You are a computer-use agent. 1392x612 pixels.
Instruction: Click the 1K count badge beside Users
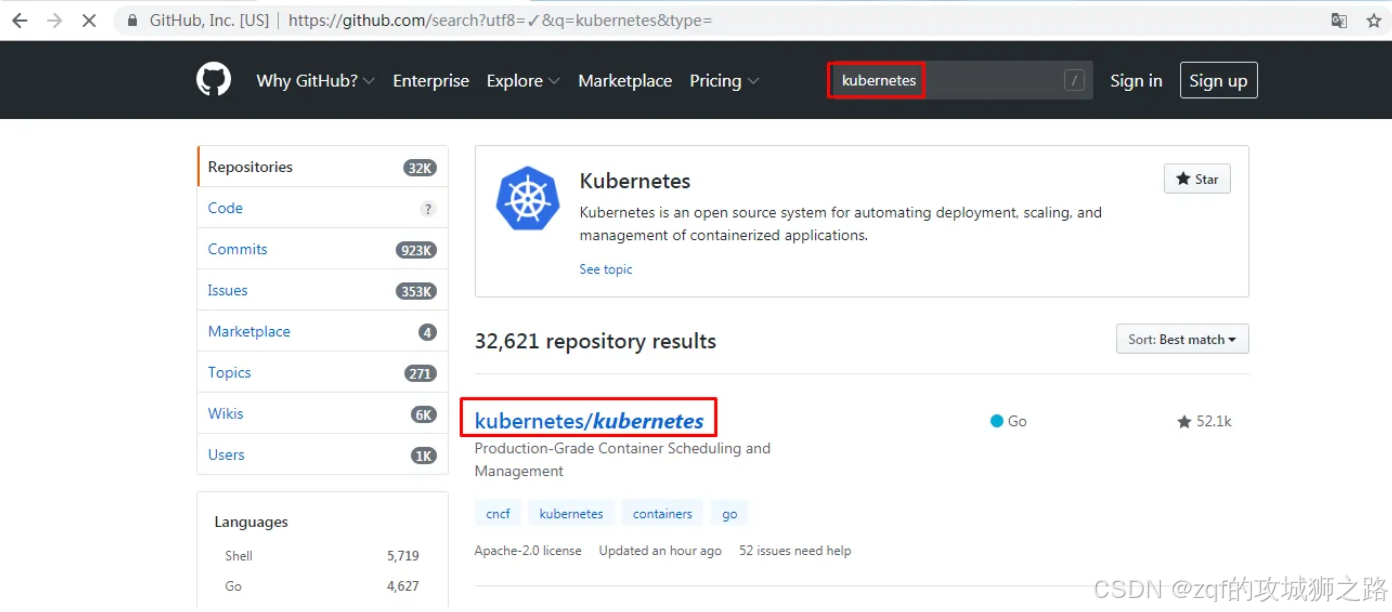[x=424, y=455]
